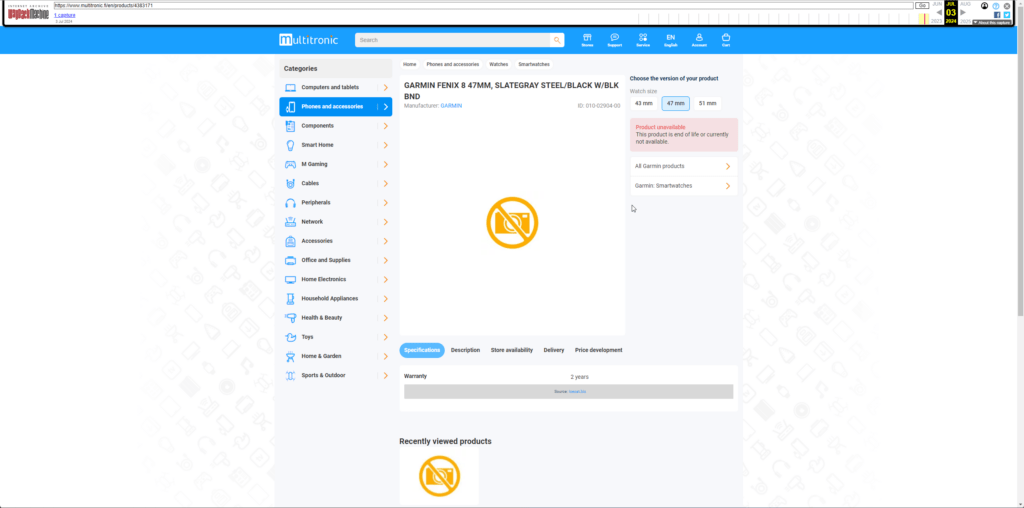Expand the M Gaming category arrow
The image size is (1024, 508).
385,164
